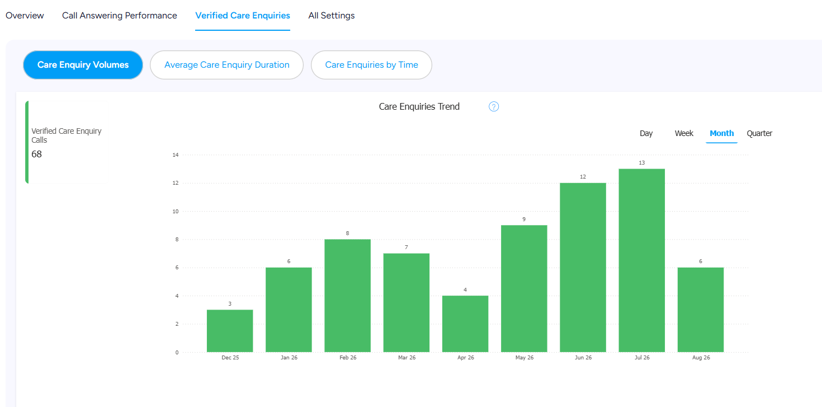Switch to Call Answering Performance tab
Image resolution: width=822 pixels, height=407 pixels.
(x=120, y=16)
